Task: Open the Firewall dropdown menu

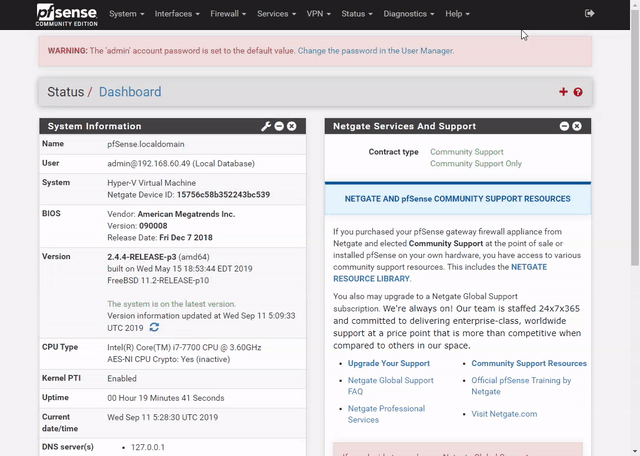Action: [x=228, y=14]
